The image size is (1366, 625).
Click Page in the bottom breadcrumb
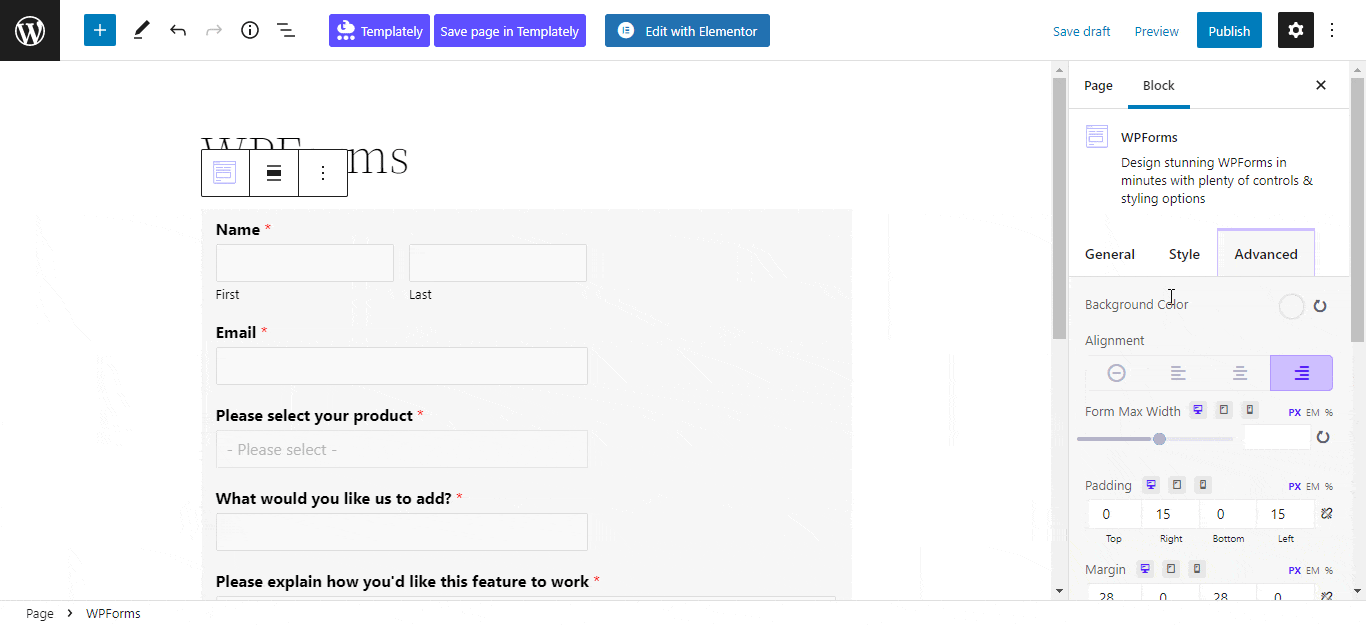pyautogui.click(x=40, y=613)
